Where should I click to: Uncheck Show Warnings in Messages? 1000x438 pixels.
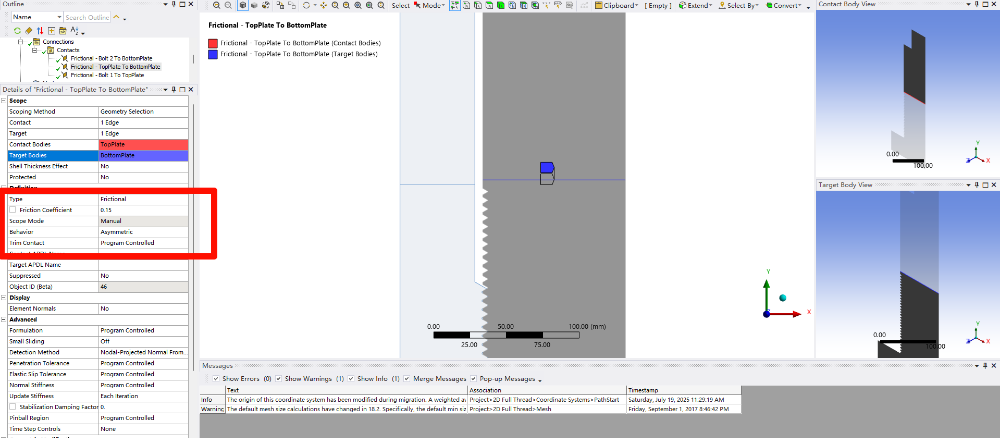click(x=278, y=379)
